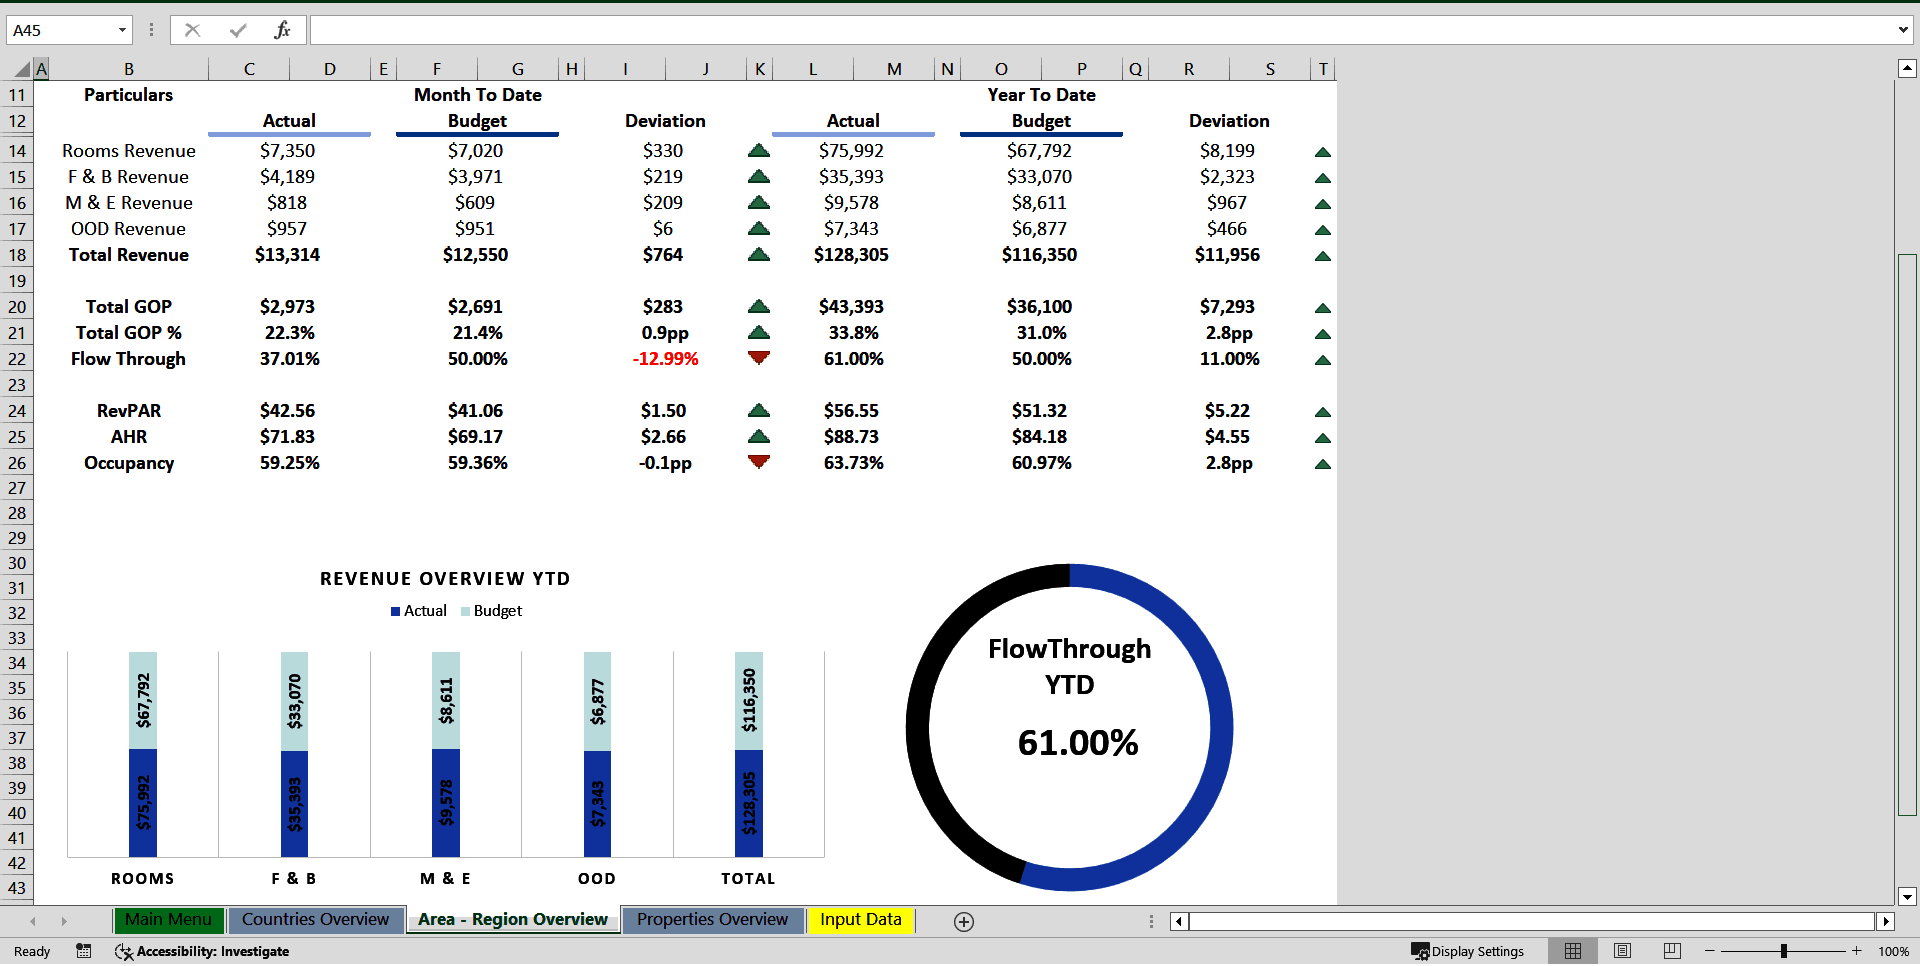Select the Area - Region Overview tab

pos(512,920)
